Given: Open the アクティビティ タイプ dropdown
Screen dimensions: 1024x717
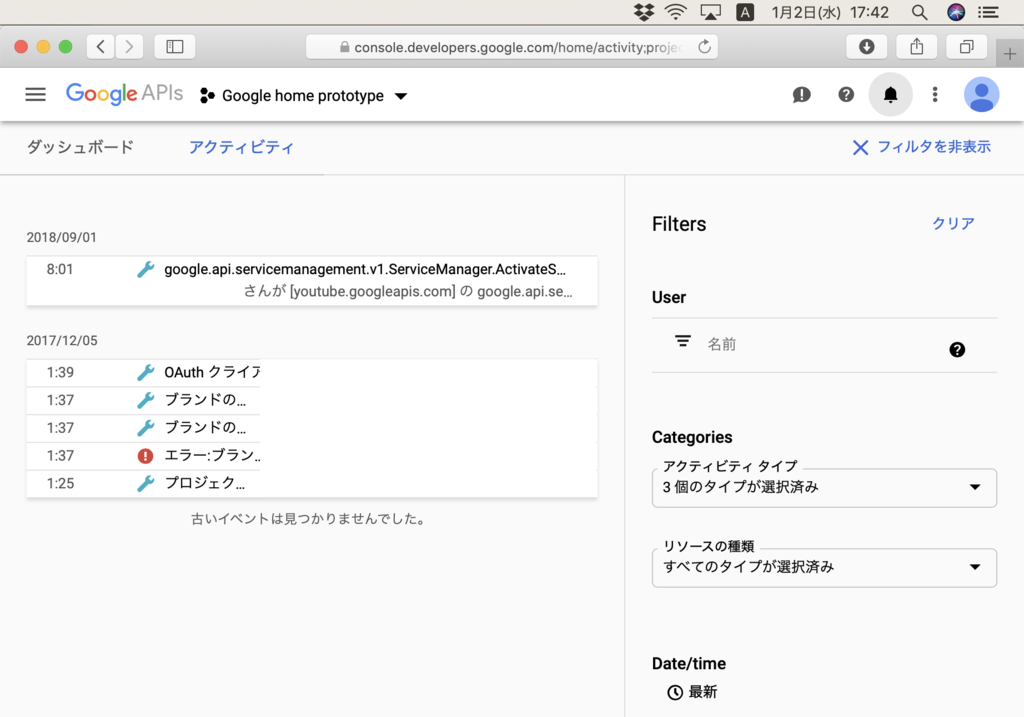Looking at the screenshot, I should point(823,488).
